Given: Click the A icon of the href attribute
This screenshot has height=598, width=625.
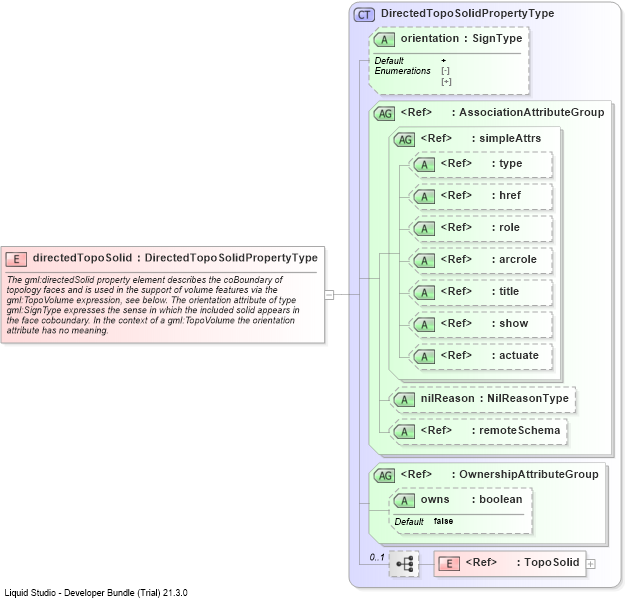Looking at the screenshot, I should click(x=424, y=197).
